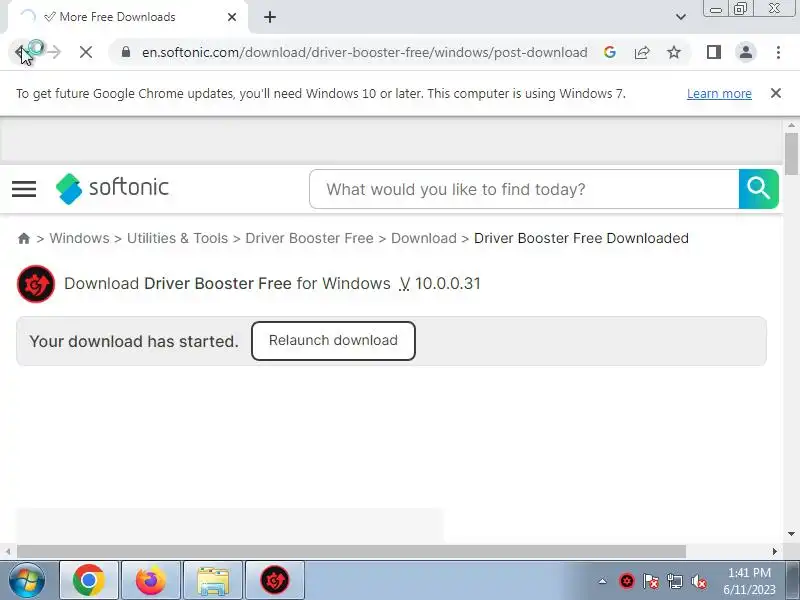Open Chrome three-dot menu
The image size is (800, 600).
click(778, 52)
